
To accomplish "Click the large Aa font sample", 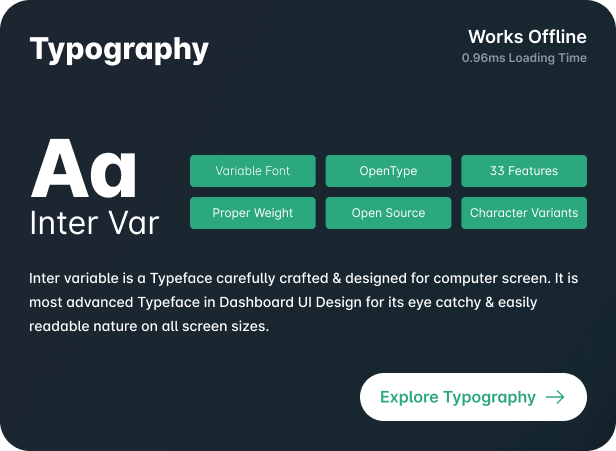I will 84,169.
